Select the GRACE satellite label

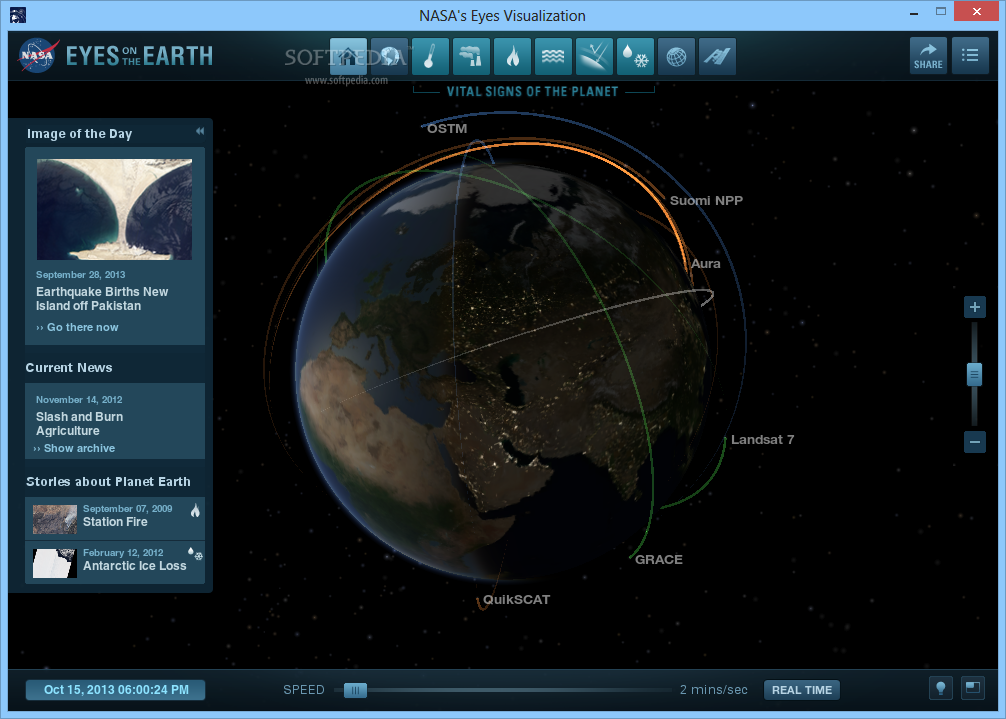coord(659,559)
